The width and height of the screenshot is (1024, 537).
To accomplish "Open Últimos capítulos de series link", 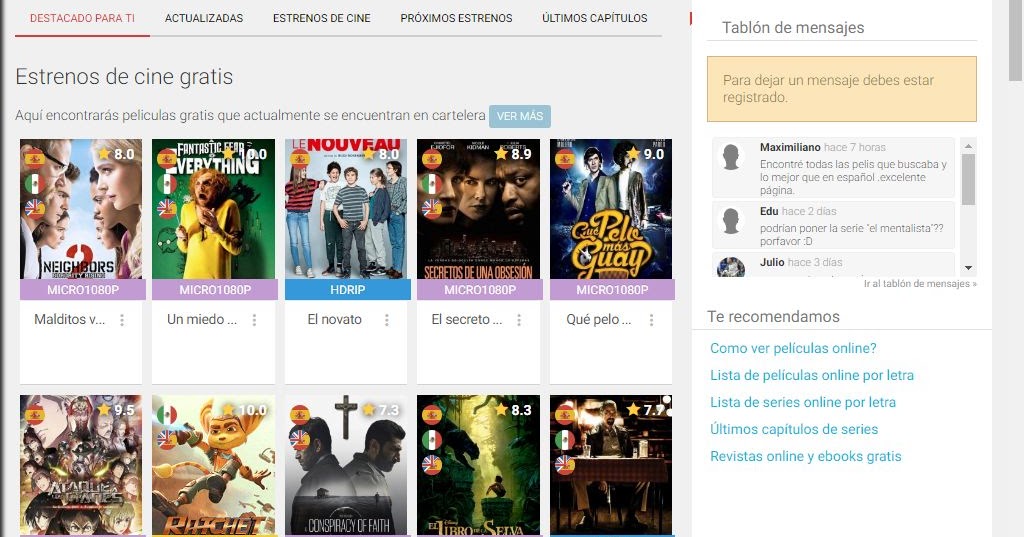I will (794, 429).
